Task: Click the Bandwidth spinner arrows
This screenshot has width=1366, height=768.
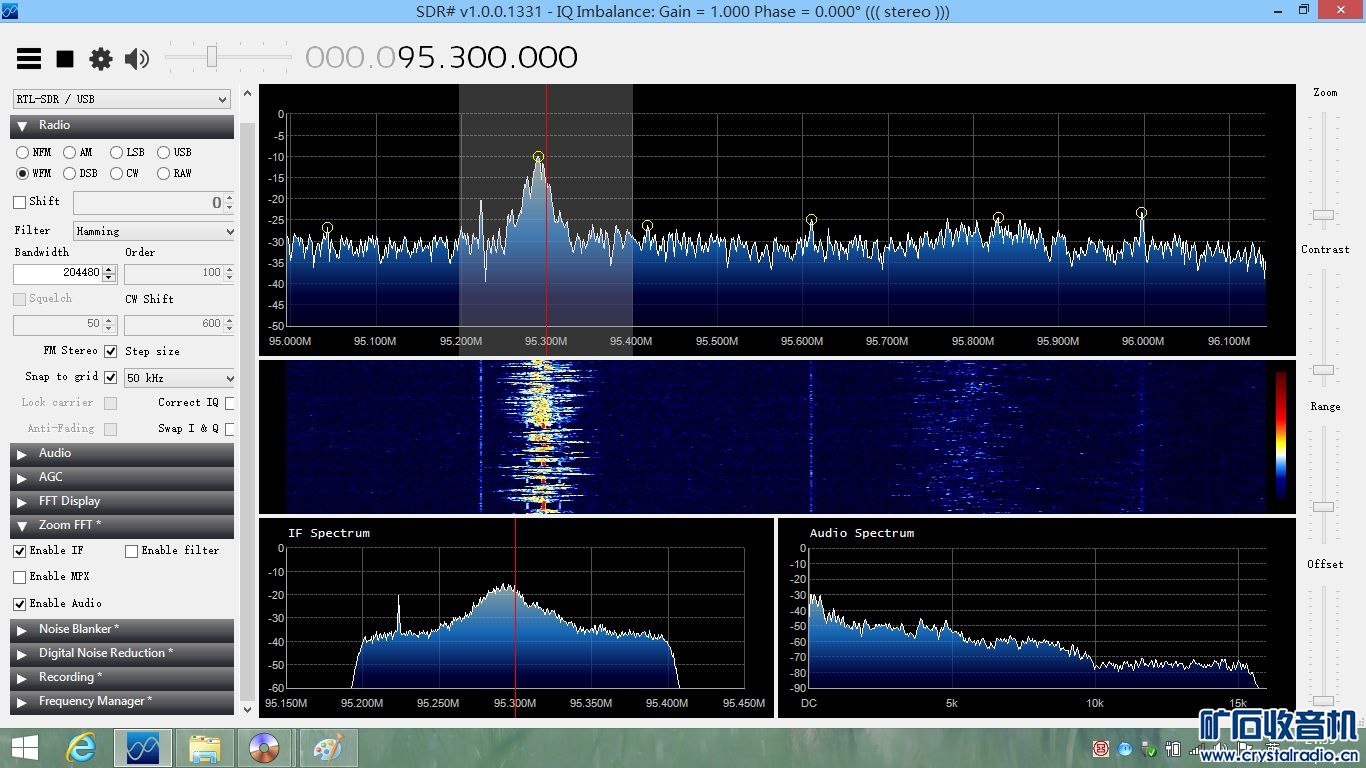Action: [x=110, y=273]
